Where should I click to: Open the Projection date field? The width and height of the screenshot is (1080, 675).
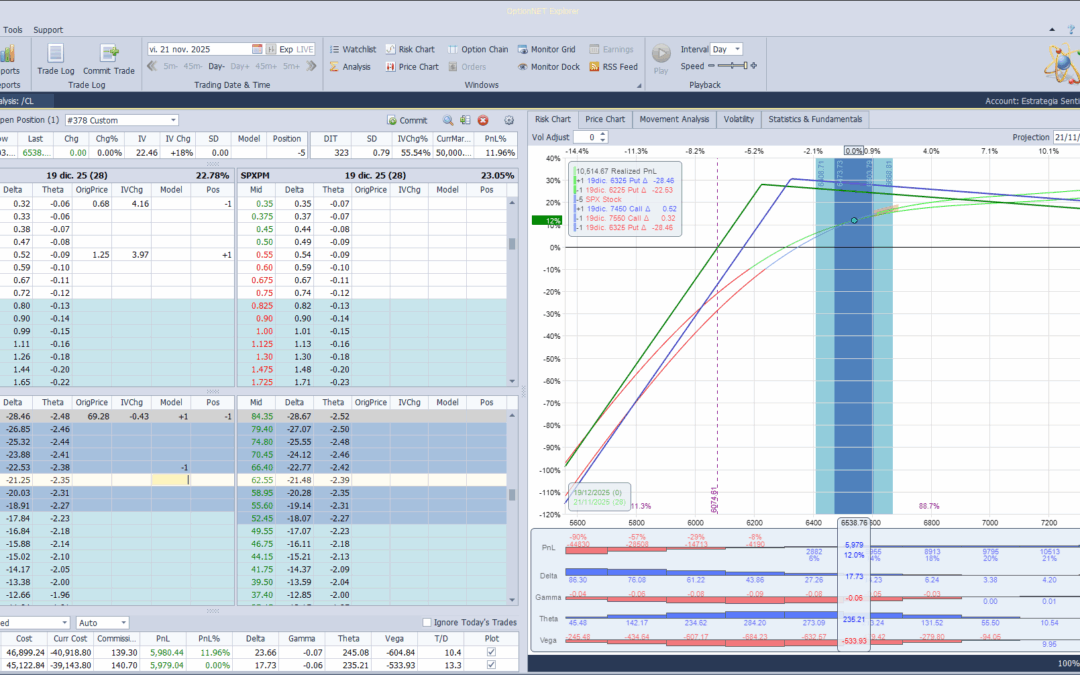point(1066,137)
